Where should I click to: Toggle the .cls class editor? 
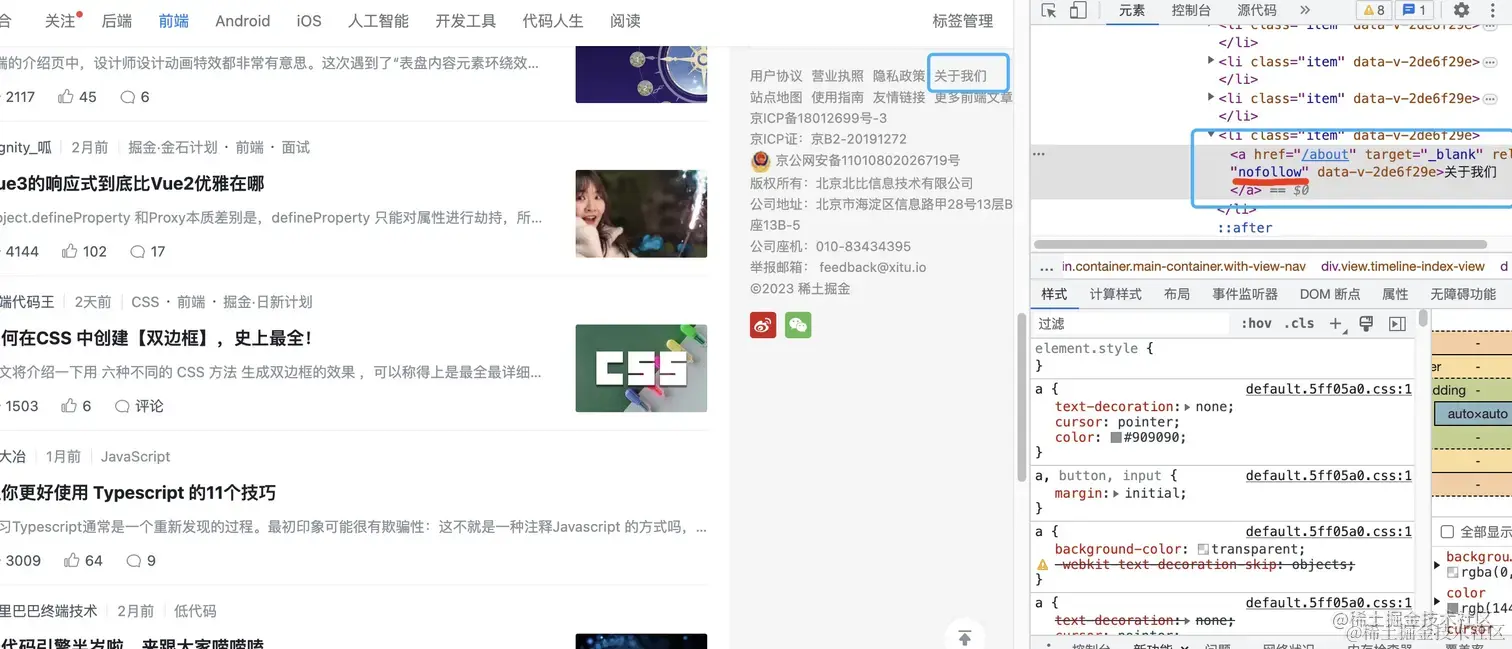(1301, 323)
